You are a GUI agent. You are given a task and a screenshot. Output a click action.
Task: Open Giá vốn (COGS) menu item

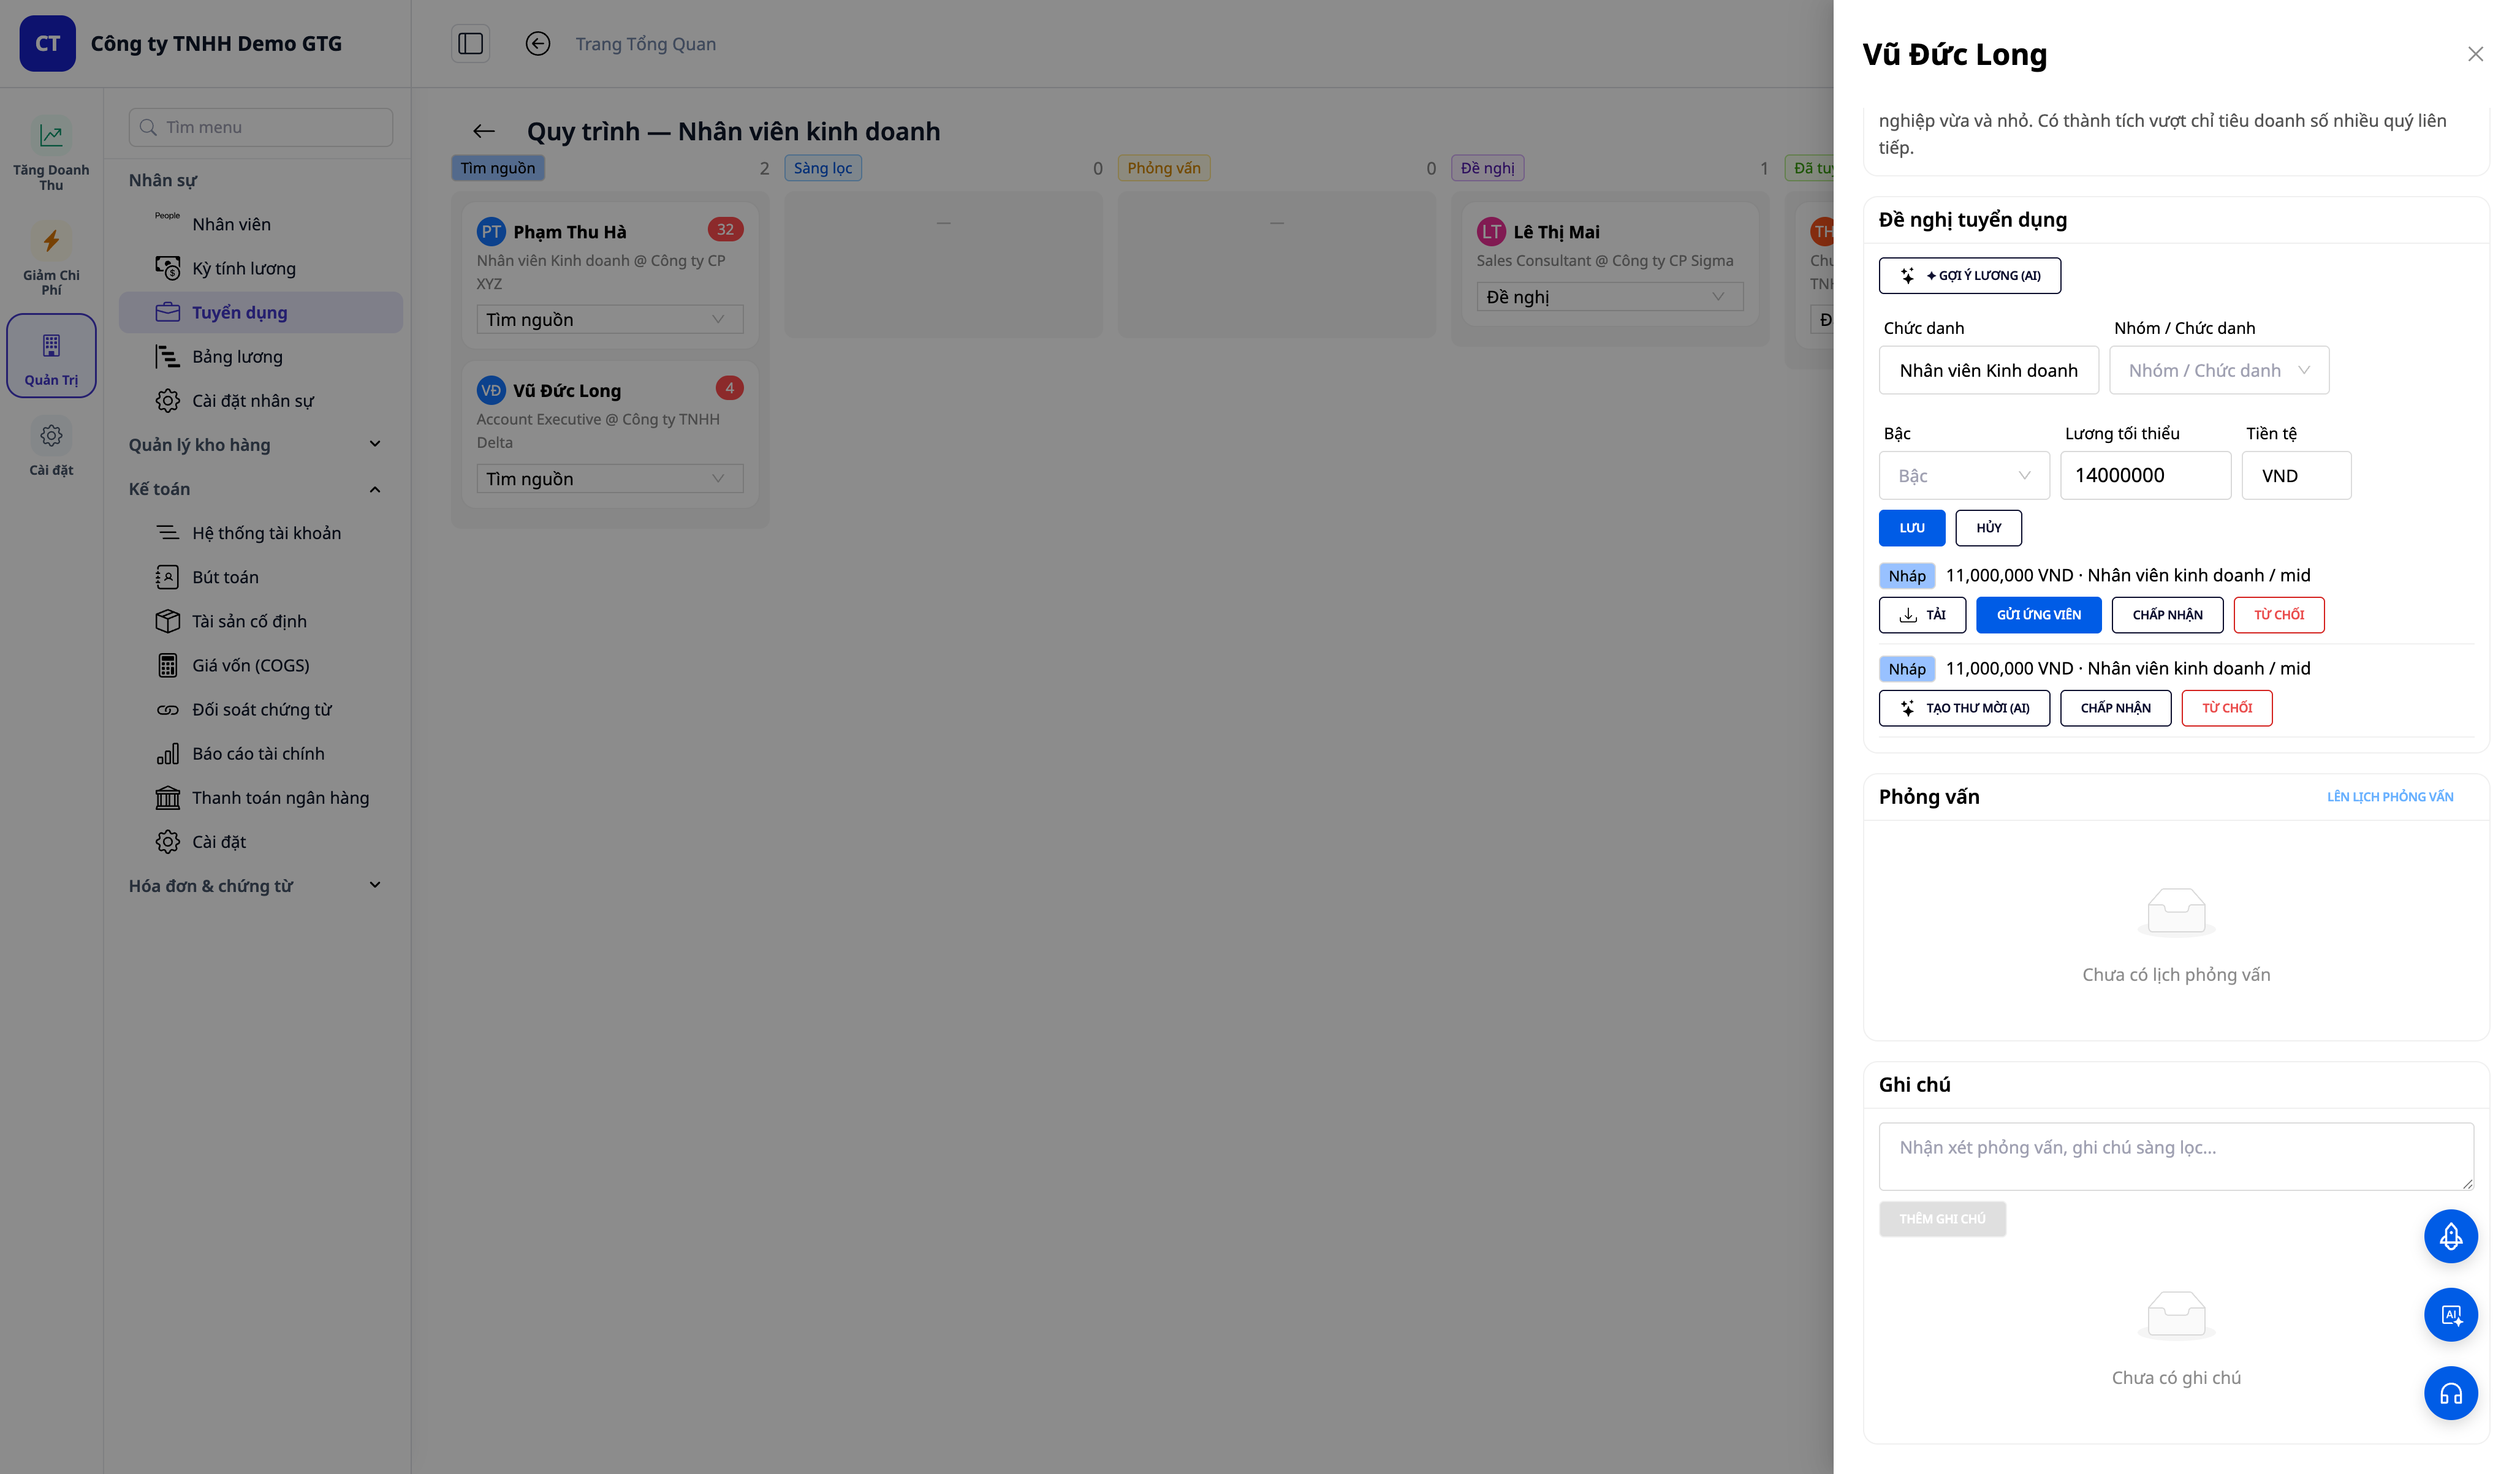coord(261,665)
